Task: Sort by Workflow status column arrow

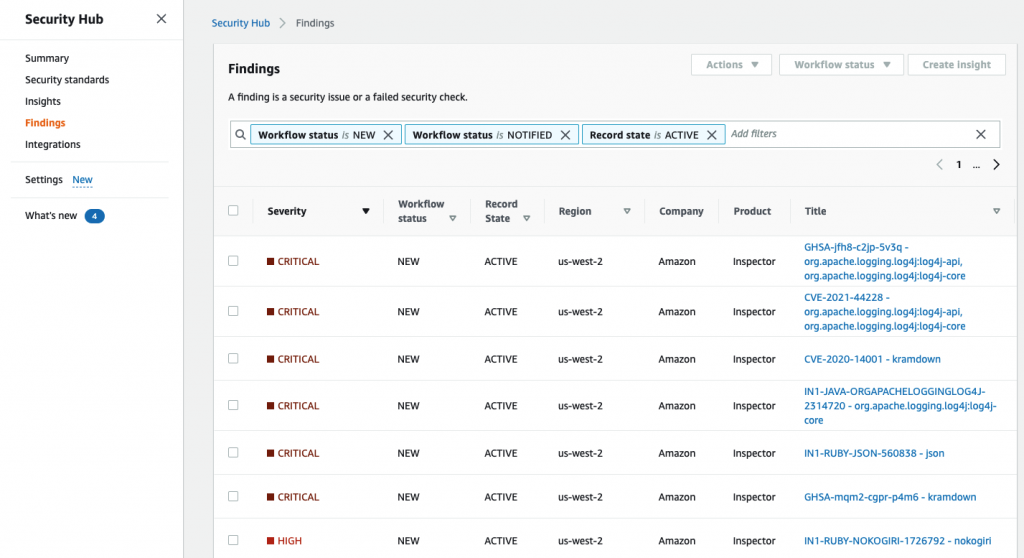Action: pyautogui.click(x=453, y=218)
